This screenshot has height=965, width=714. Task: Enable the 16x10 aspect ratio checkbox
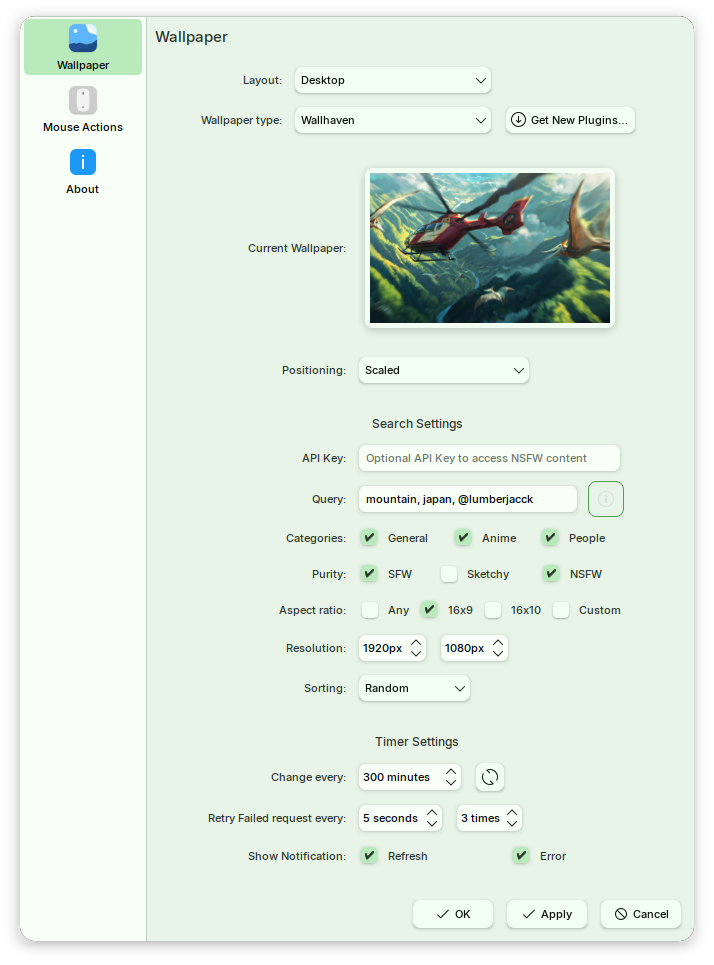492,610
